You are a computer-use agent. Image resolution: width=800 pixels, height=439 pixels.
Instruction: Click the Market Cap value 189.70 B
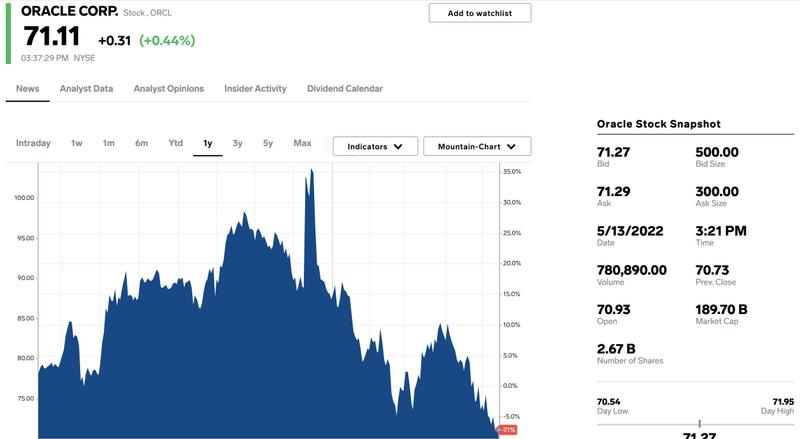tap(721, 309)
